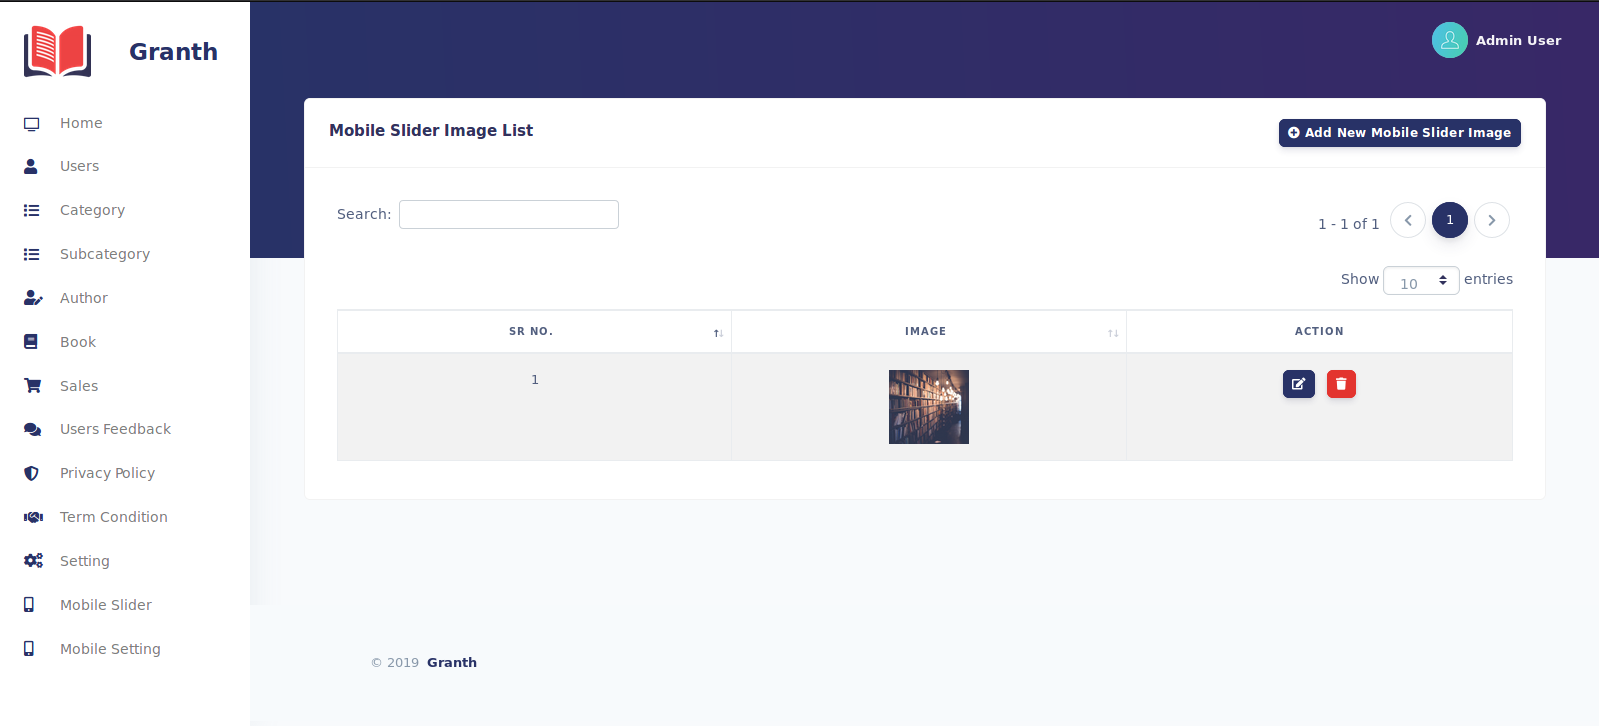Click Add New Mobile Slider Image button
This screenshot has width=1599, height=726.
tap(1399, 133)
